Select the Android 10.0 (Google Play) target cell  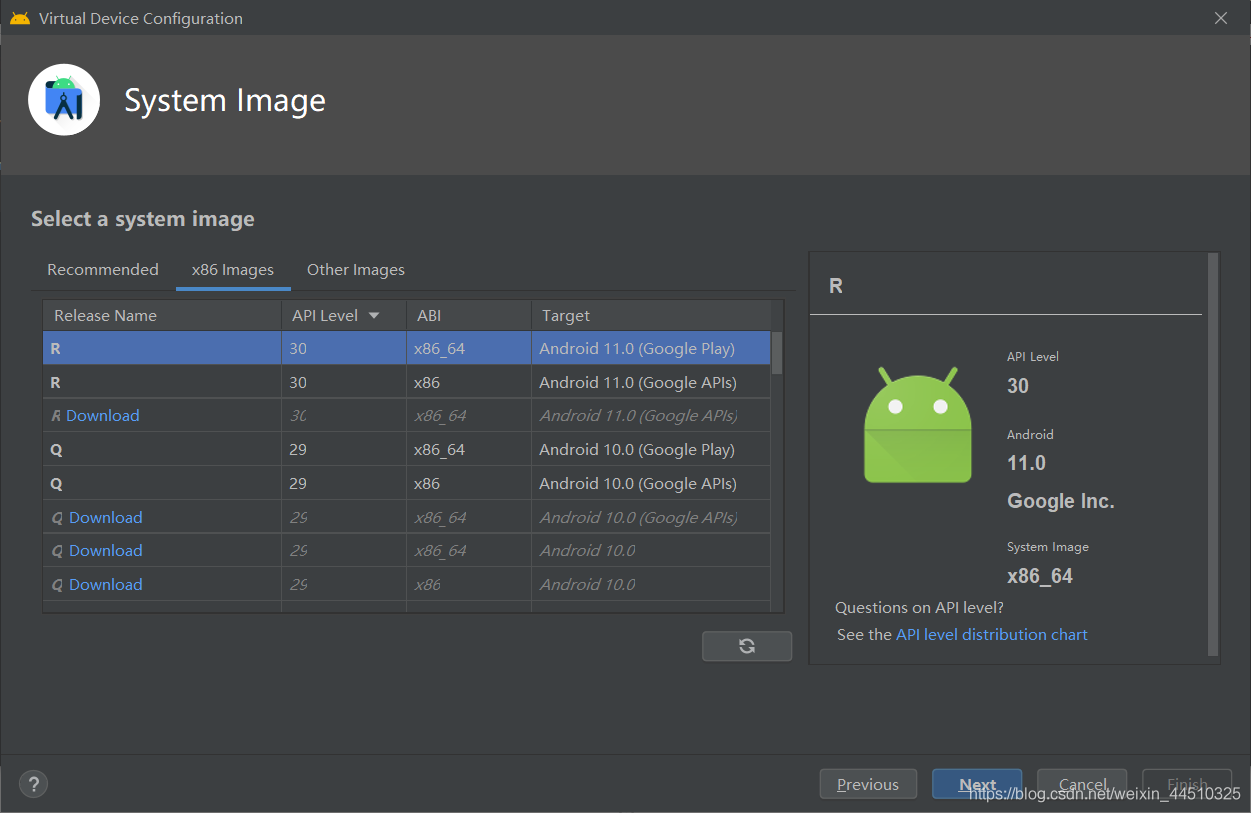pyautogui.click(x=637, y=450)
